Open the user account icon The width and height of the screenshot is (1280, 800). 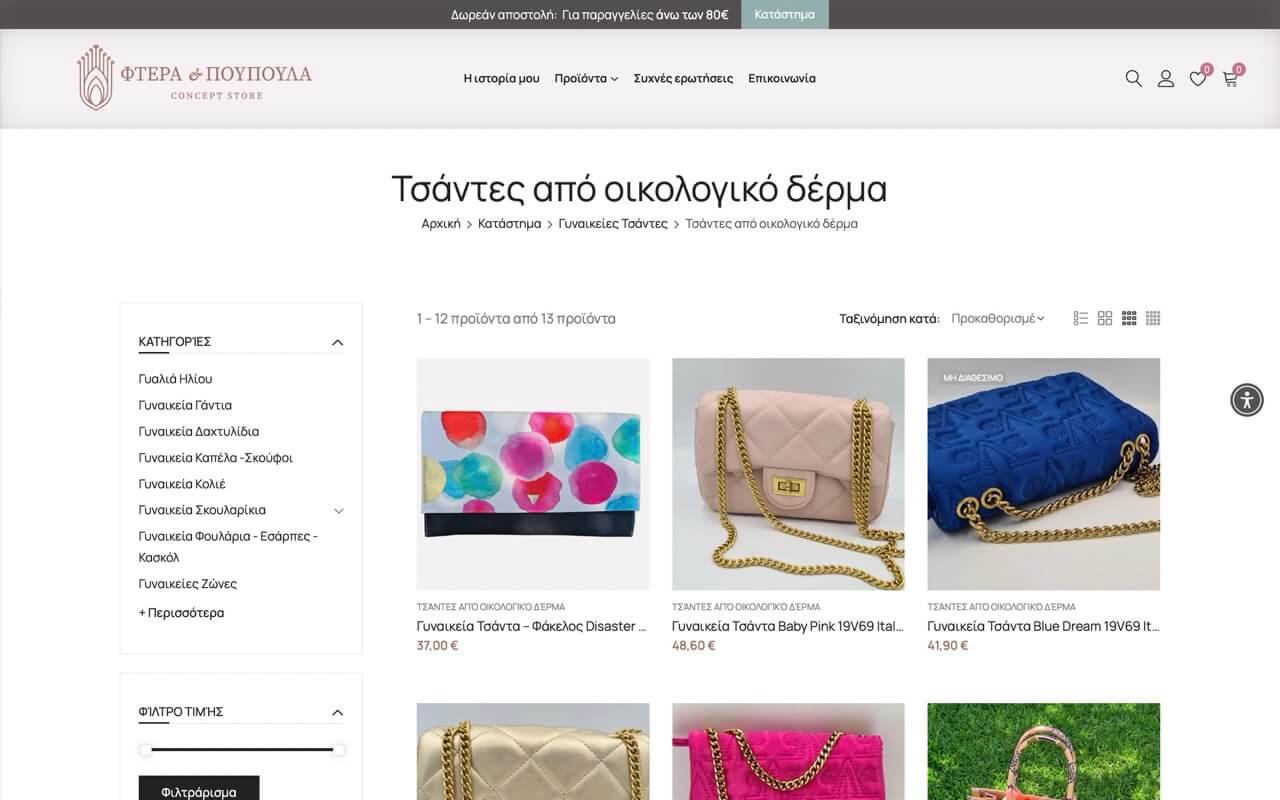click(x=1165, y=78)
